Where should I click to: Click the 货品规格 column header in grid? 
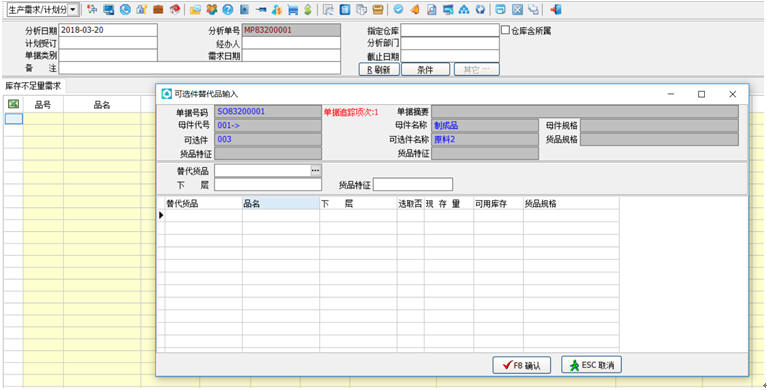(x=571, y=204)
